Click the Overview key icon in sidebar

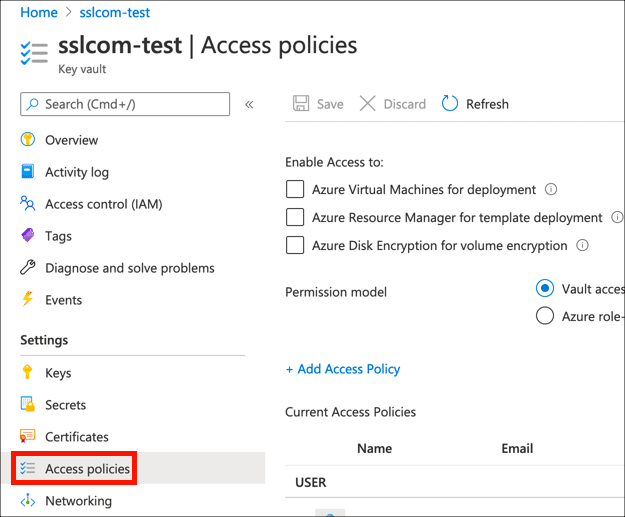[x=28, y=140]
